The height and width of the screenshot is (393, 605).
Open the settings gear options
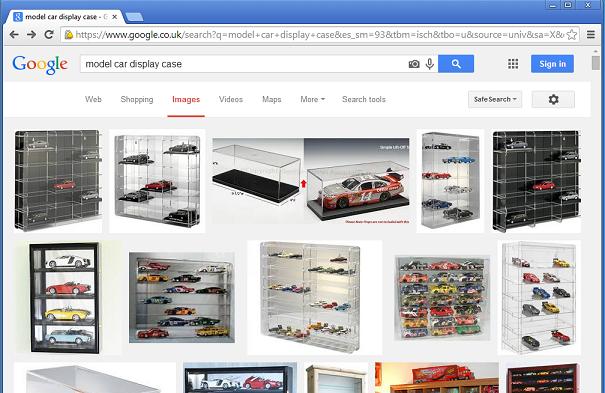[x=553, y=100]
